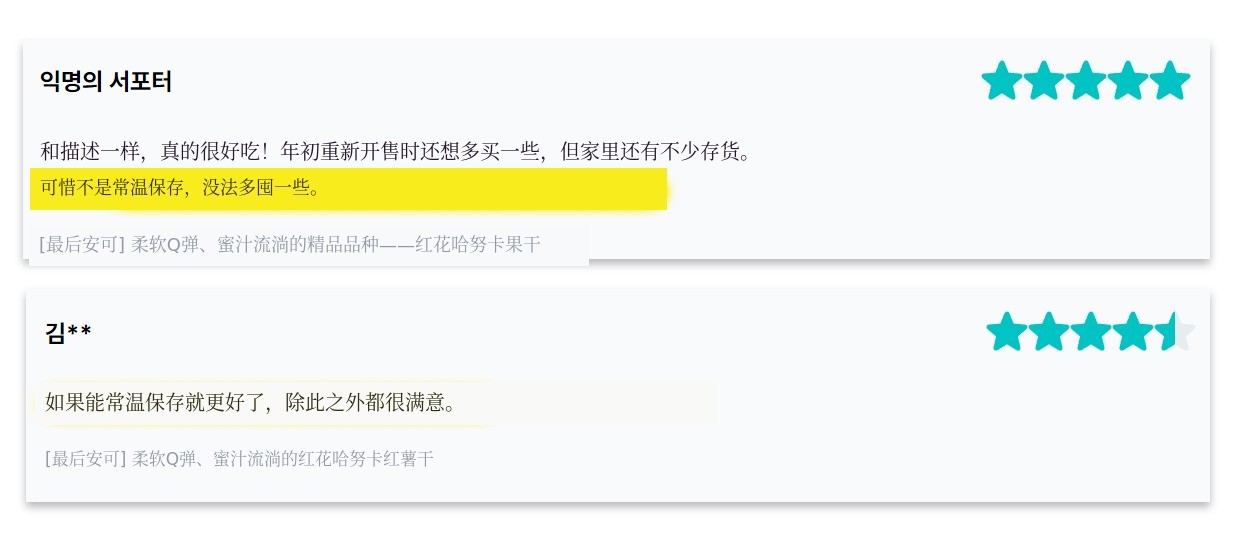The image size is (1233, 546).
Task: Select the fifth star of 익명의 서포터's rating
Action: [1170, 81]
